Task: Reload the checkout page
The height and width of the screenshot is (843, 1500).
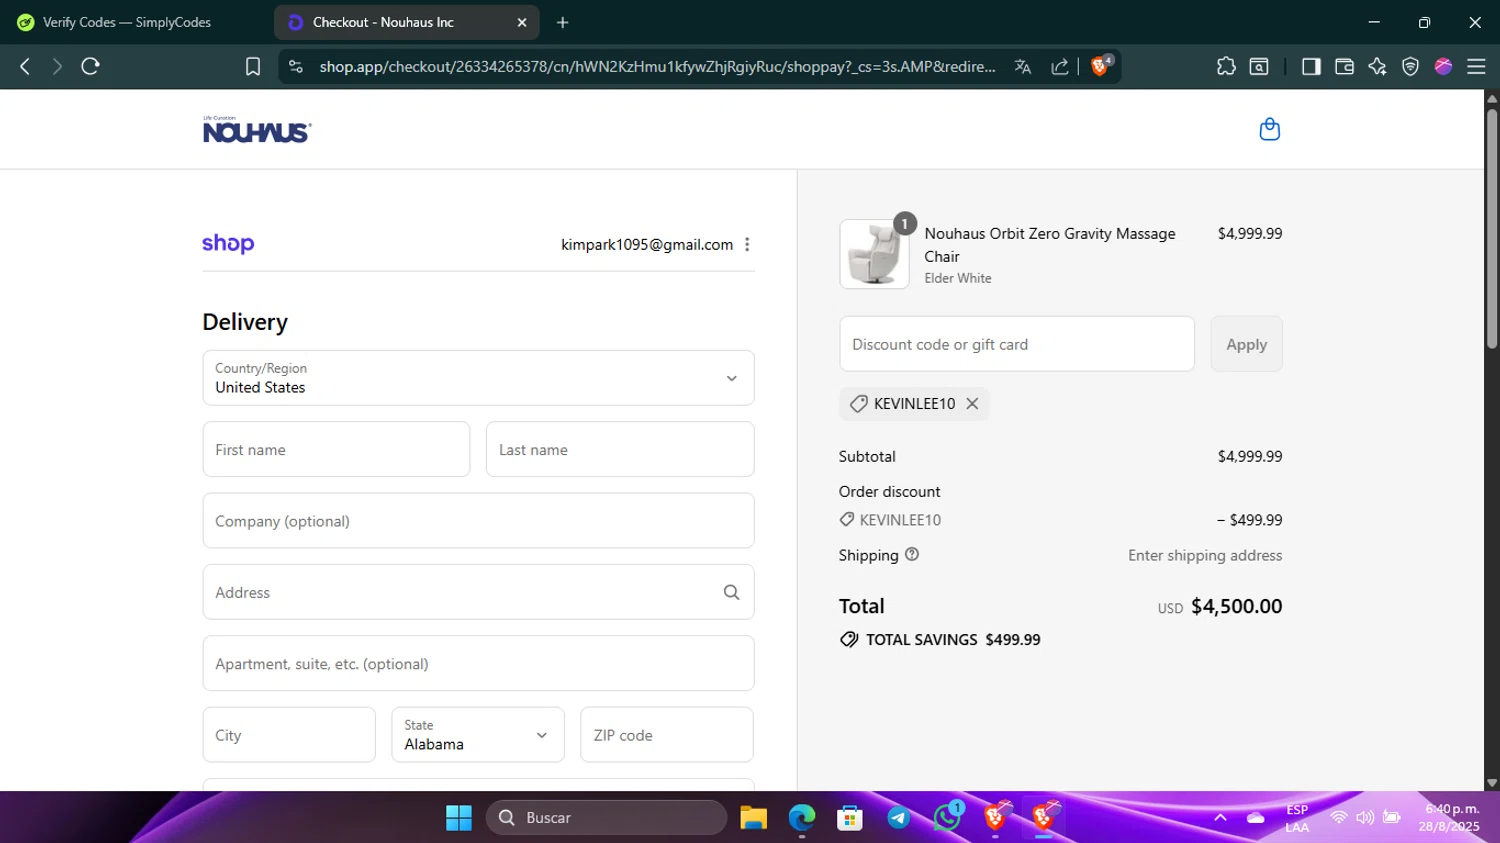Action: 90,66
